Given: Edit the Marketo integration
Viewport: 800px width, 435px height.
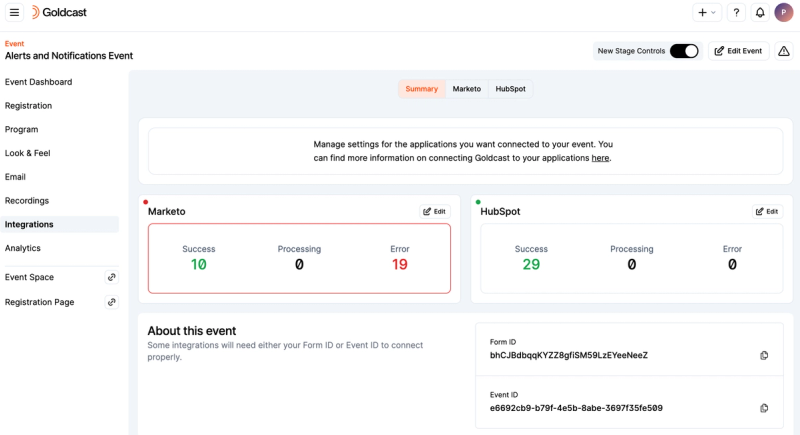Looking at the screenshot, I should pos(435,212).
